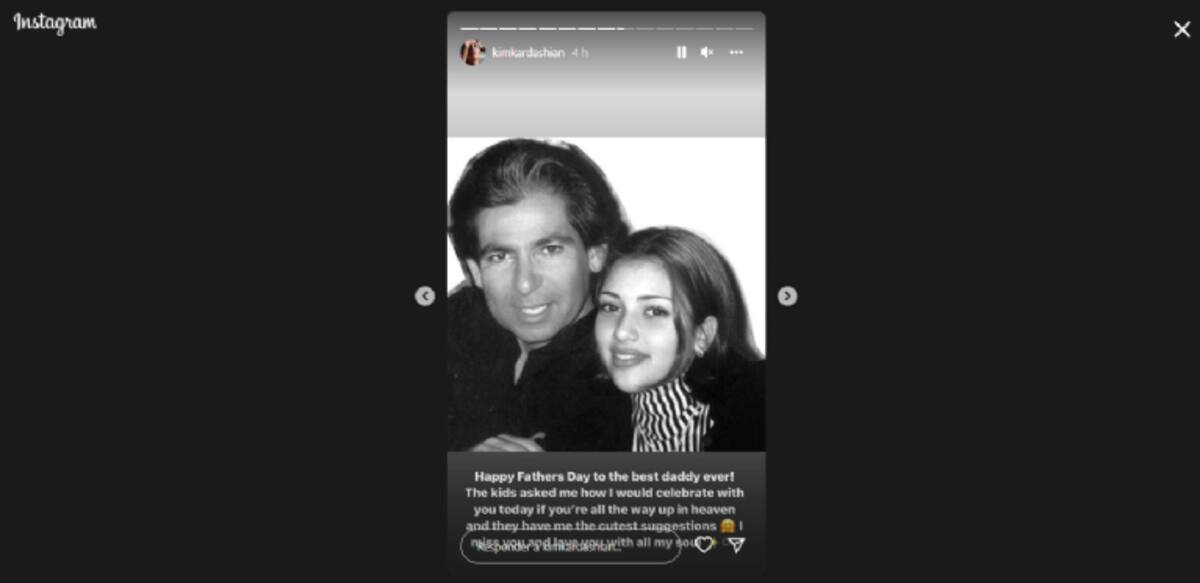Click the story posted time '4 h'
Screen dimensions: 1200x583
580,52
